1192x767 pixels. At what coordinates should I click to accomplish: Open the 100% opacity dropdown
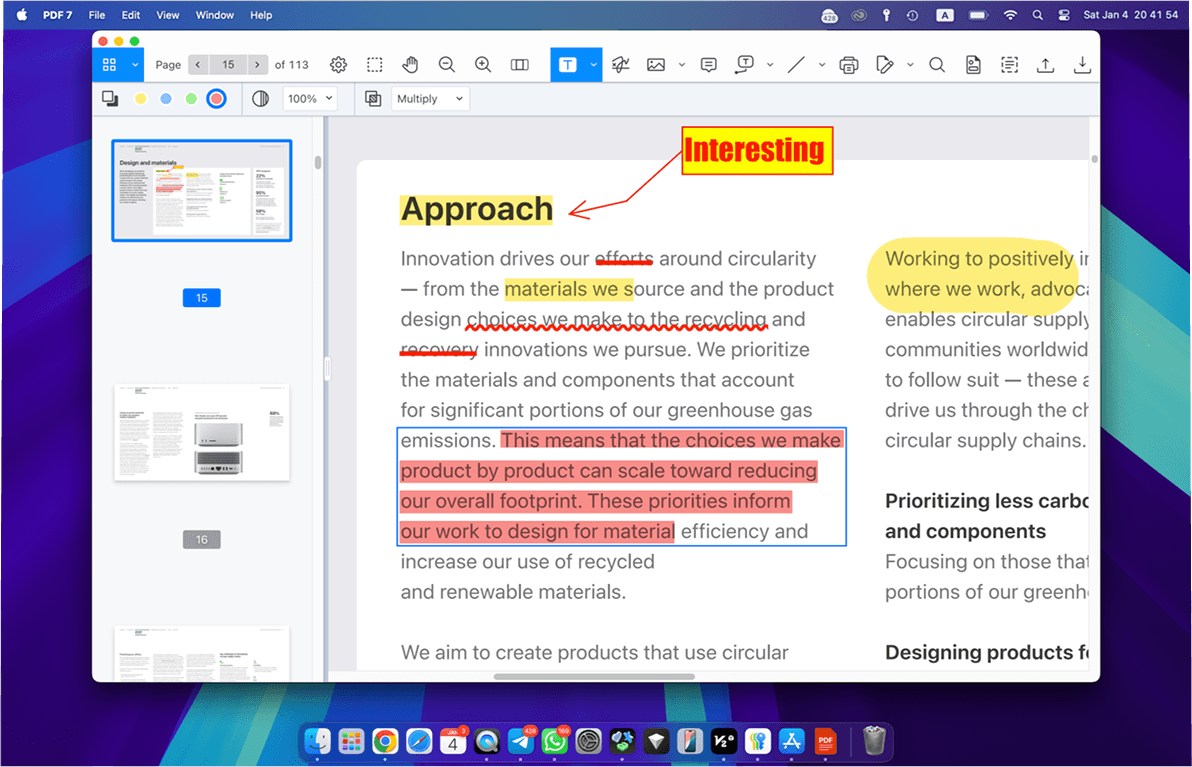click(x=310, y=99)
